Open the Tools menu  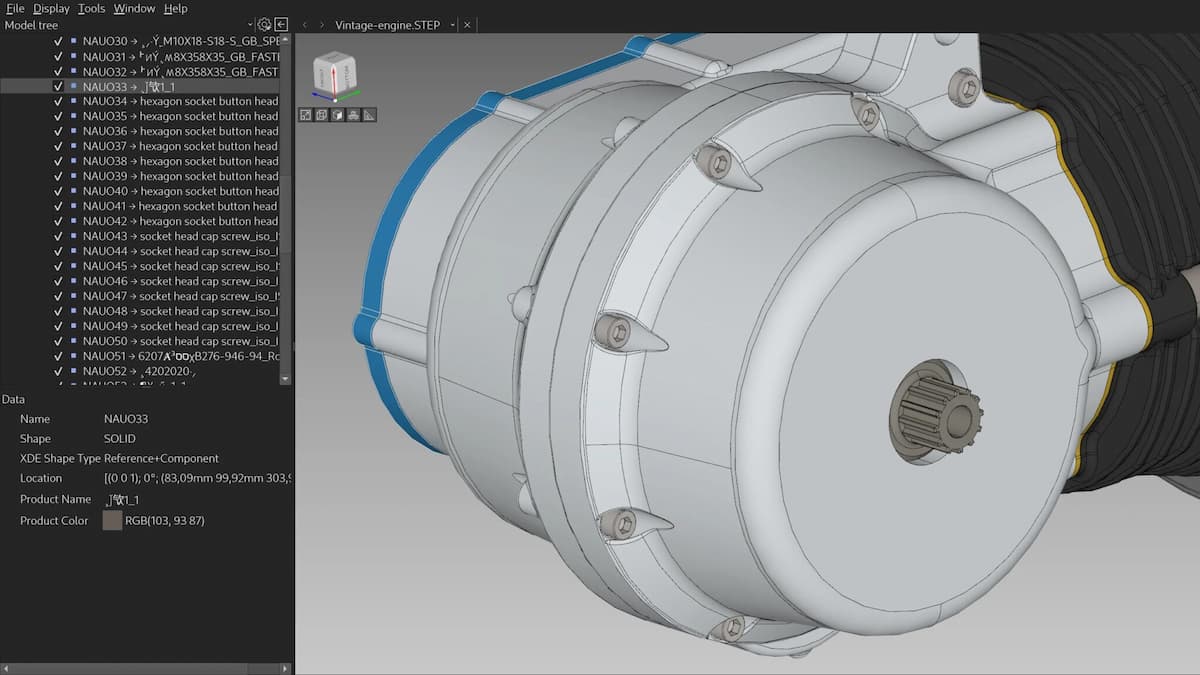(x=91, y=8)
